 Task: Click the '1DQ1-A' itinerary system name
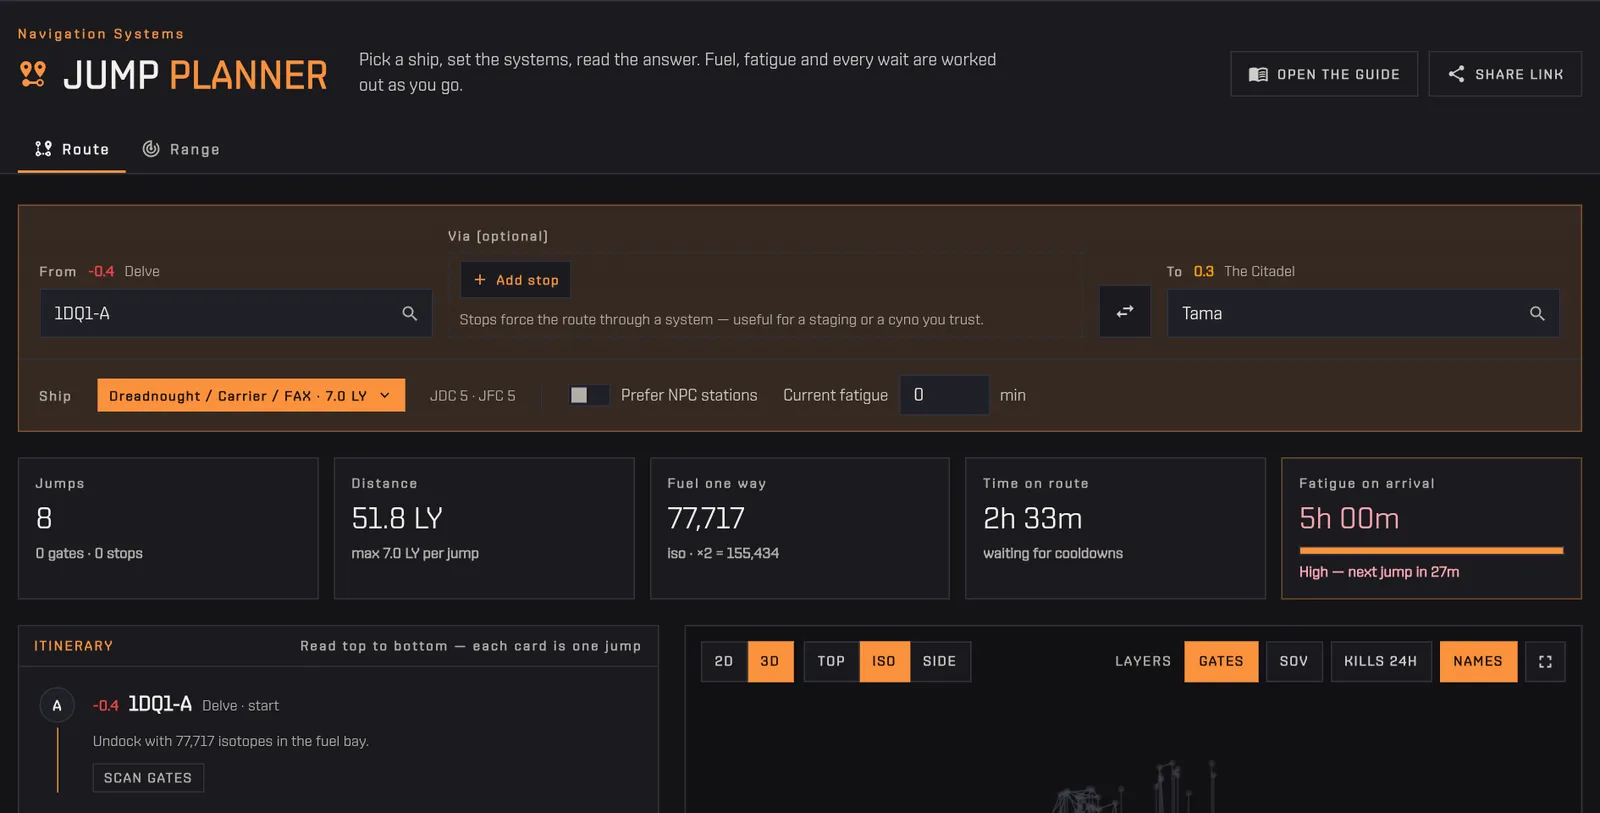pos(160,704)
